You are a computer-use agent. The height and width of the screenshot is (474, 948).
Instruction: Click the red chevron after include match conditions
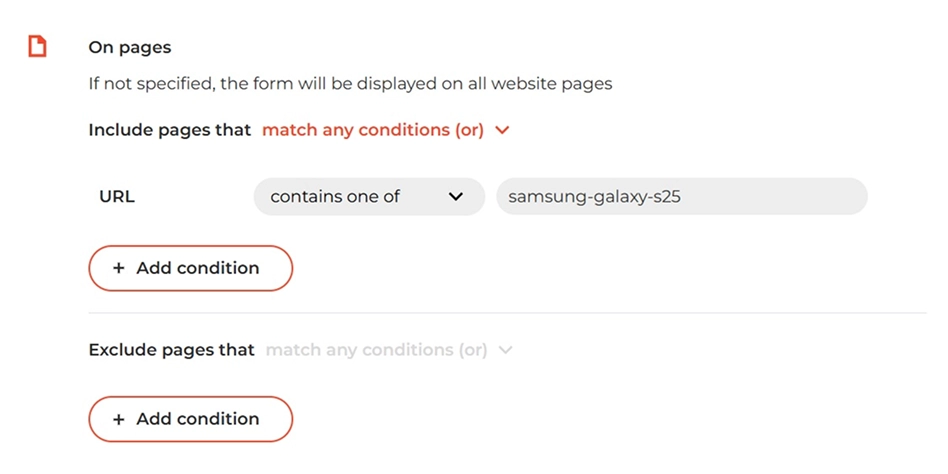pos(502,130)
